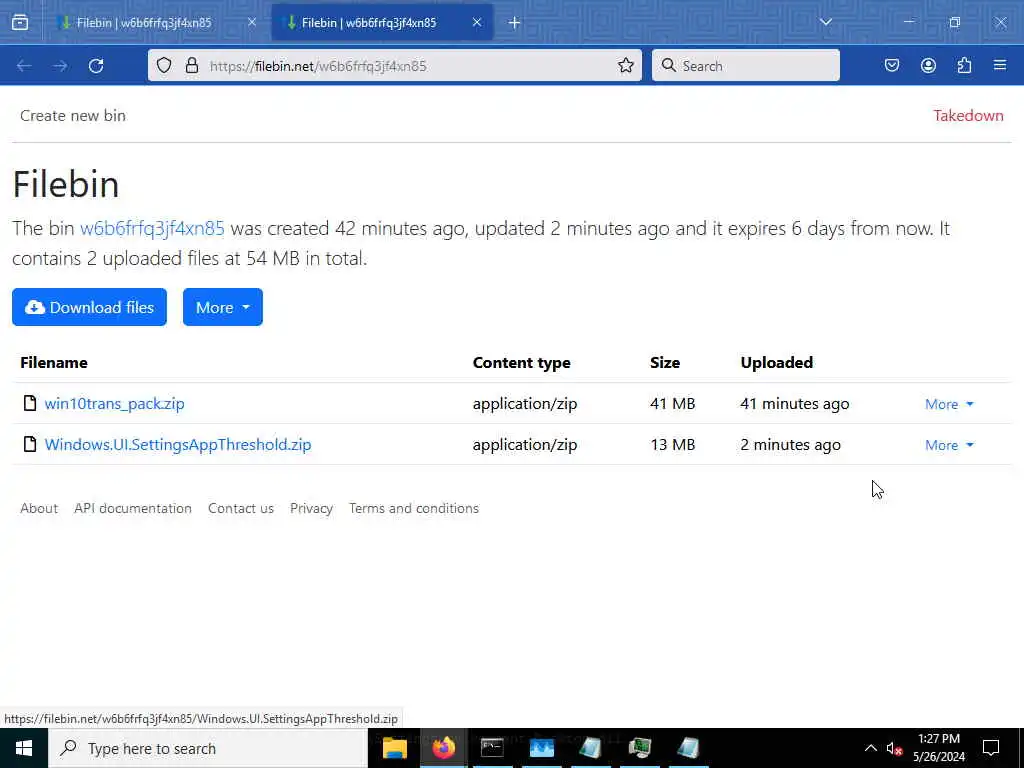This screenshot has height=768, width=1024.
Task: Open Firefox View icon in tab bar
Action: 20,22
